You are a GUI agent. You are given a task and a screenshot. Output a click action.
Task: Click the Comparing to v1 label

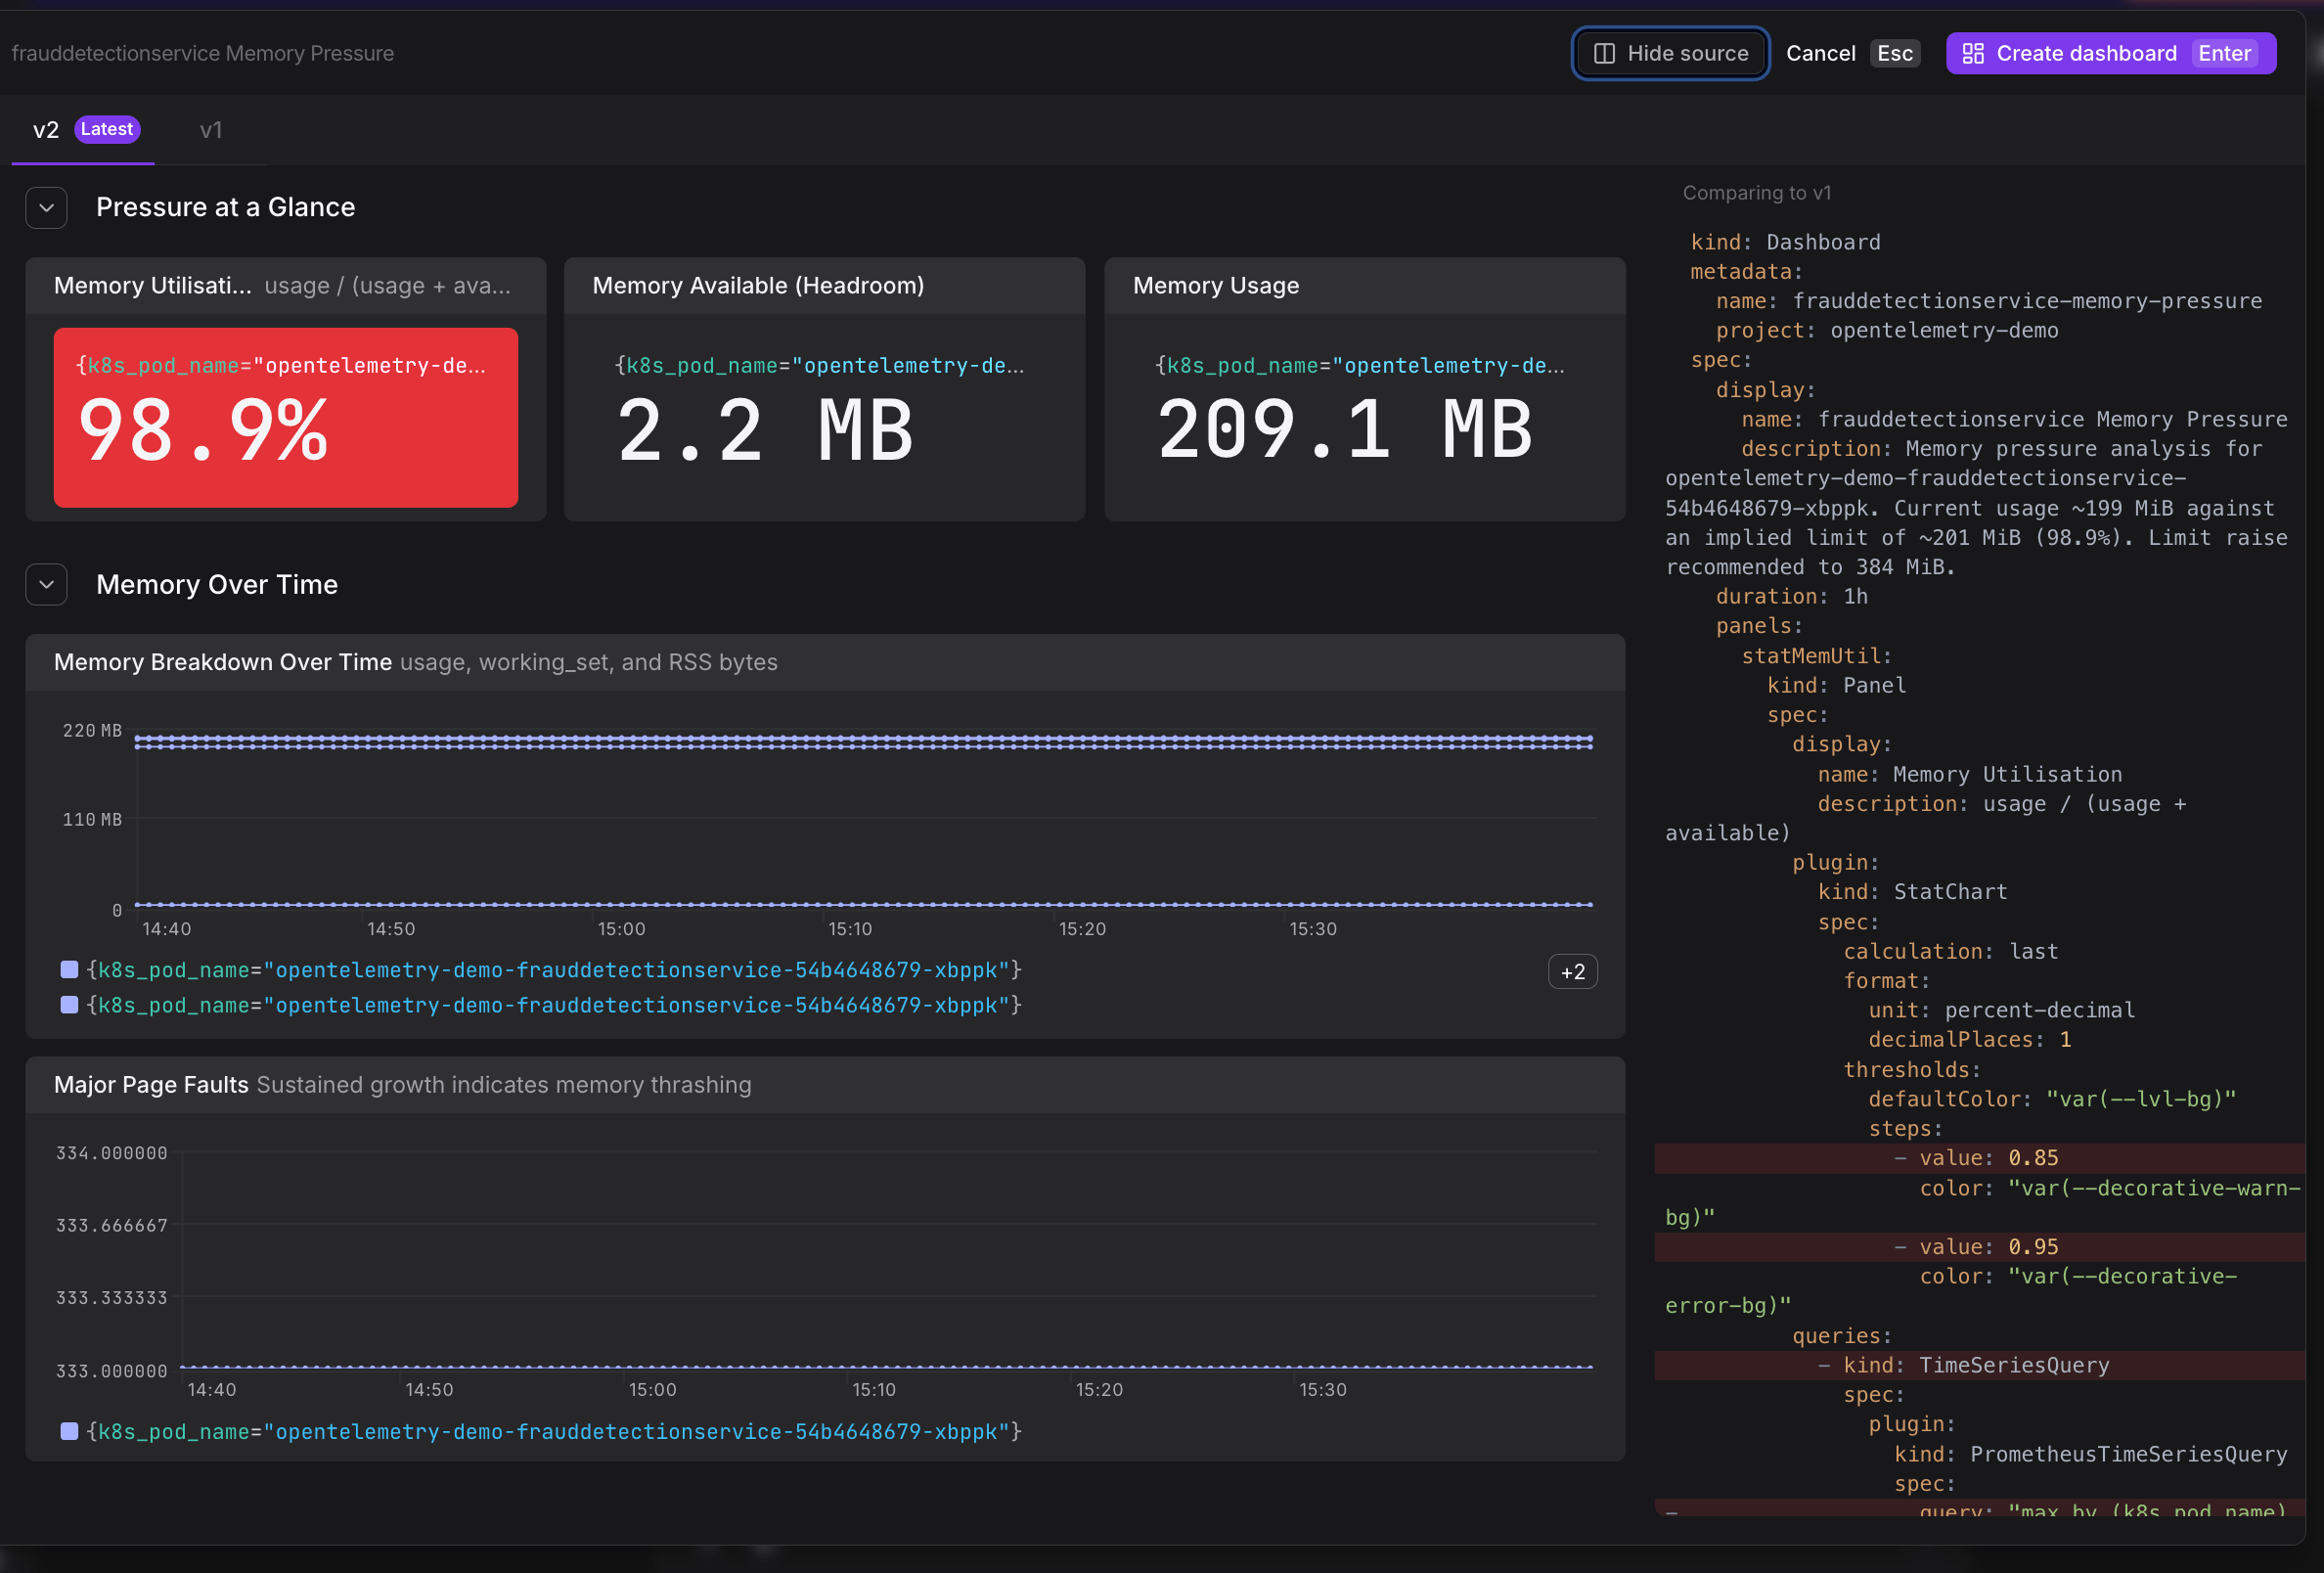pyautogui.click(x=1756, y=192)
